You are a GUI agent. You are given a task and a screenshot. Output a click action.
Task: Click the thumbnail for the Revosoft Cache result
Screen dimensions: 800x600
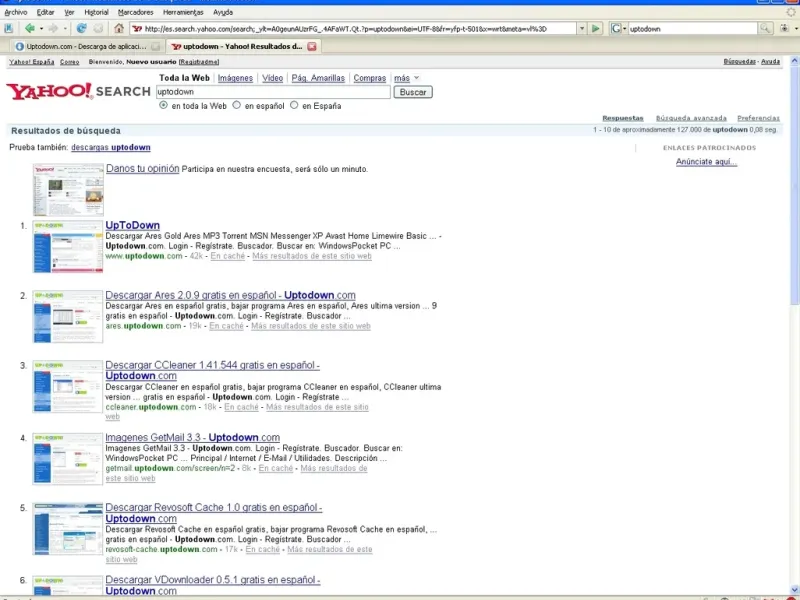tap(68, 529)
